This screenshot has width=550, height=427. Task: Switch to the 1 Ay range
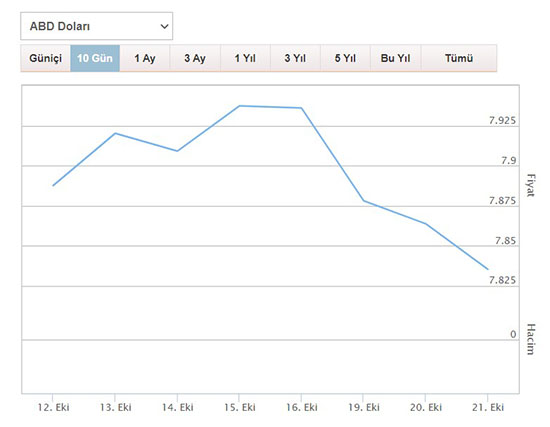click(x=145, y=58)
